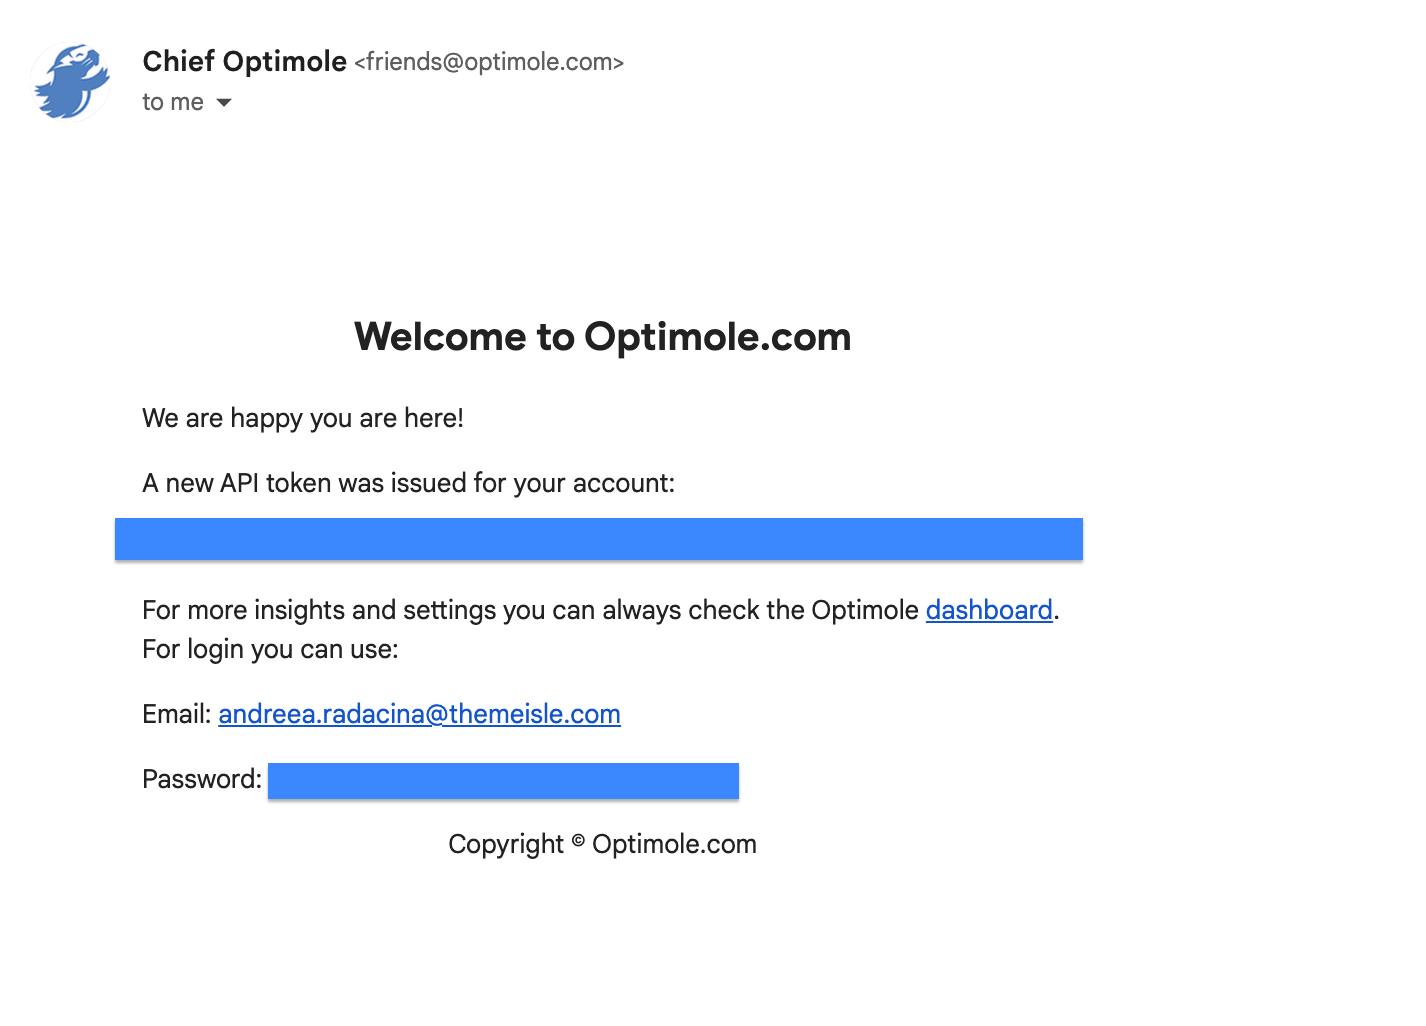
Task: Click the sender name Chief Optimole
Action: [244, 62]
